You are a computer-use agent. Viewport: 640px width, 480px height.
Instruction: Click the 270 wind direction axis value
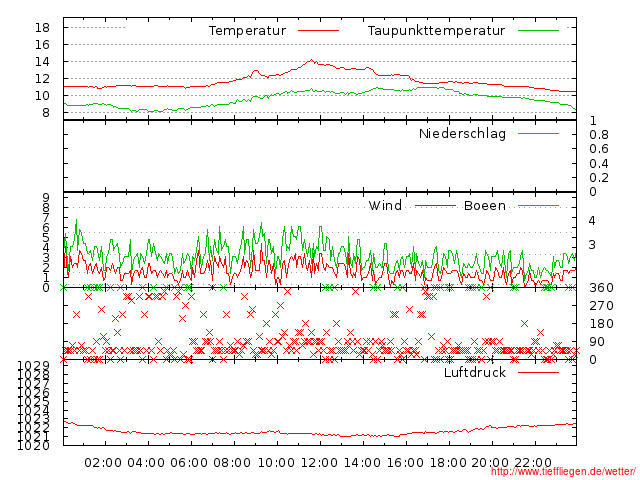point(601,306)
